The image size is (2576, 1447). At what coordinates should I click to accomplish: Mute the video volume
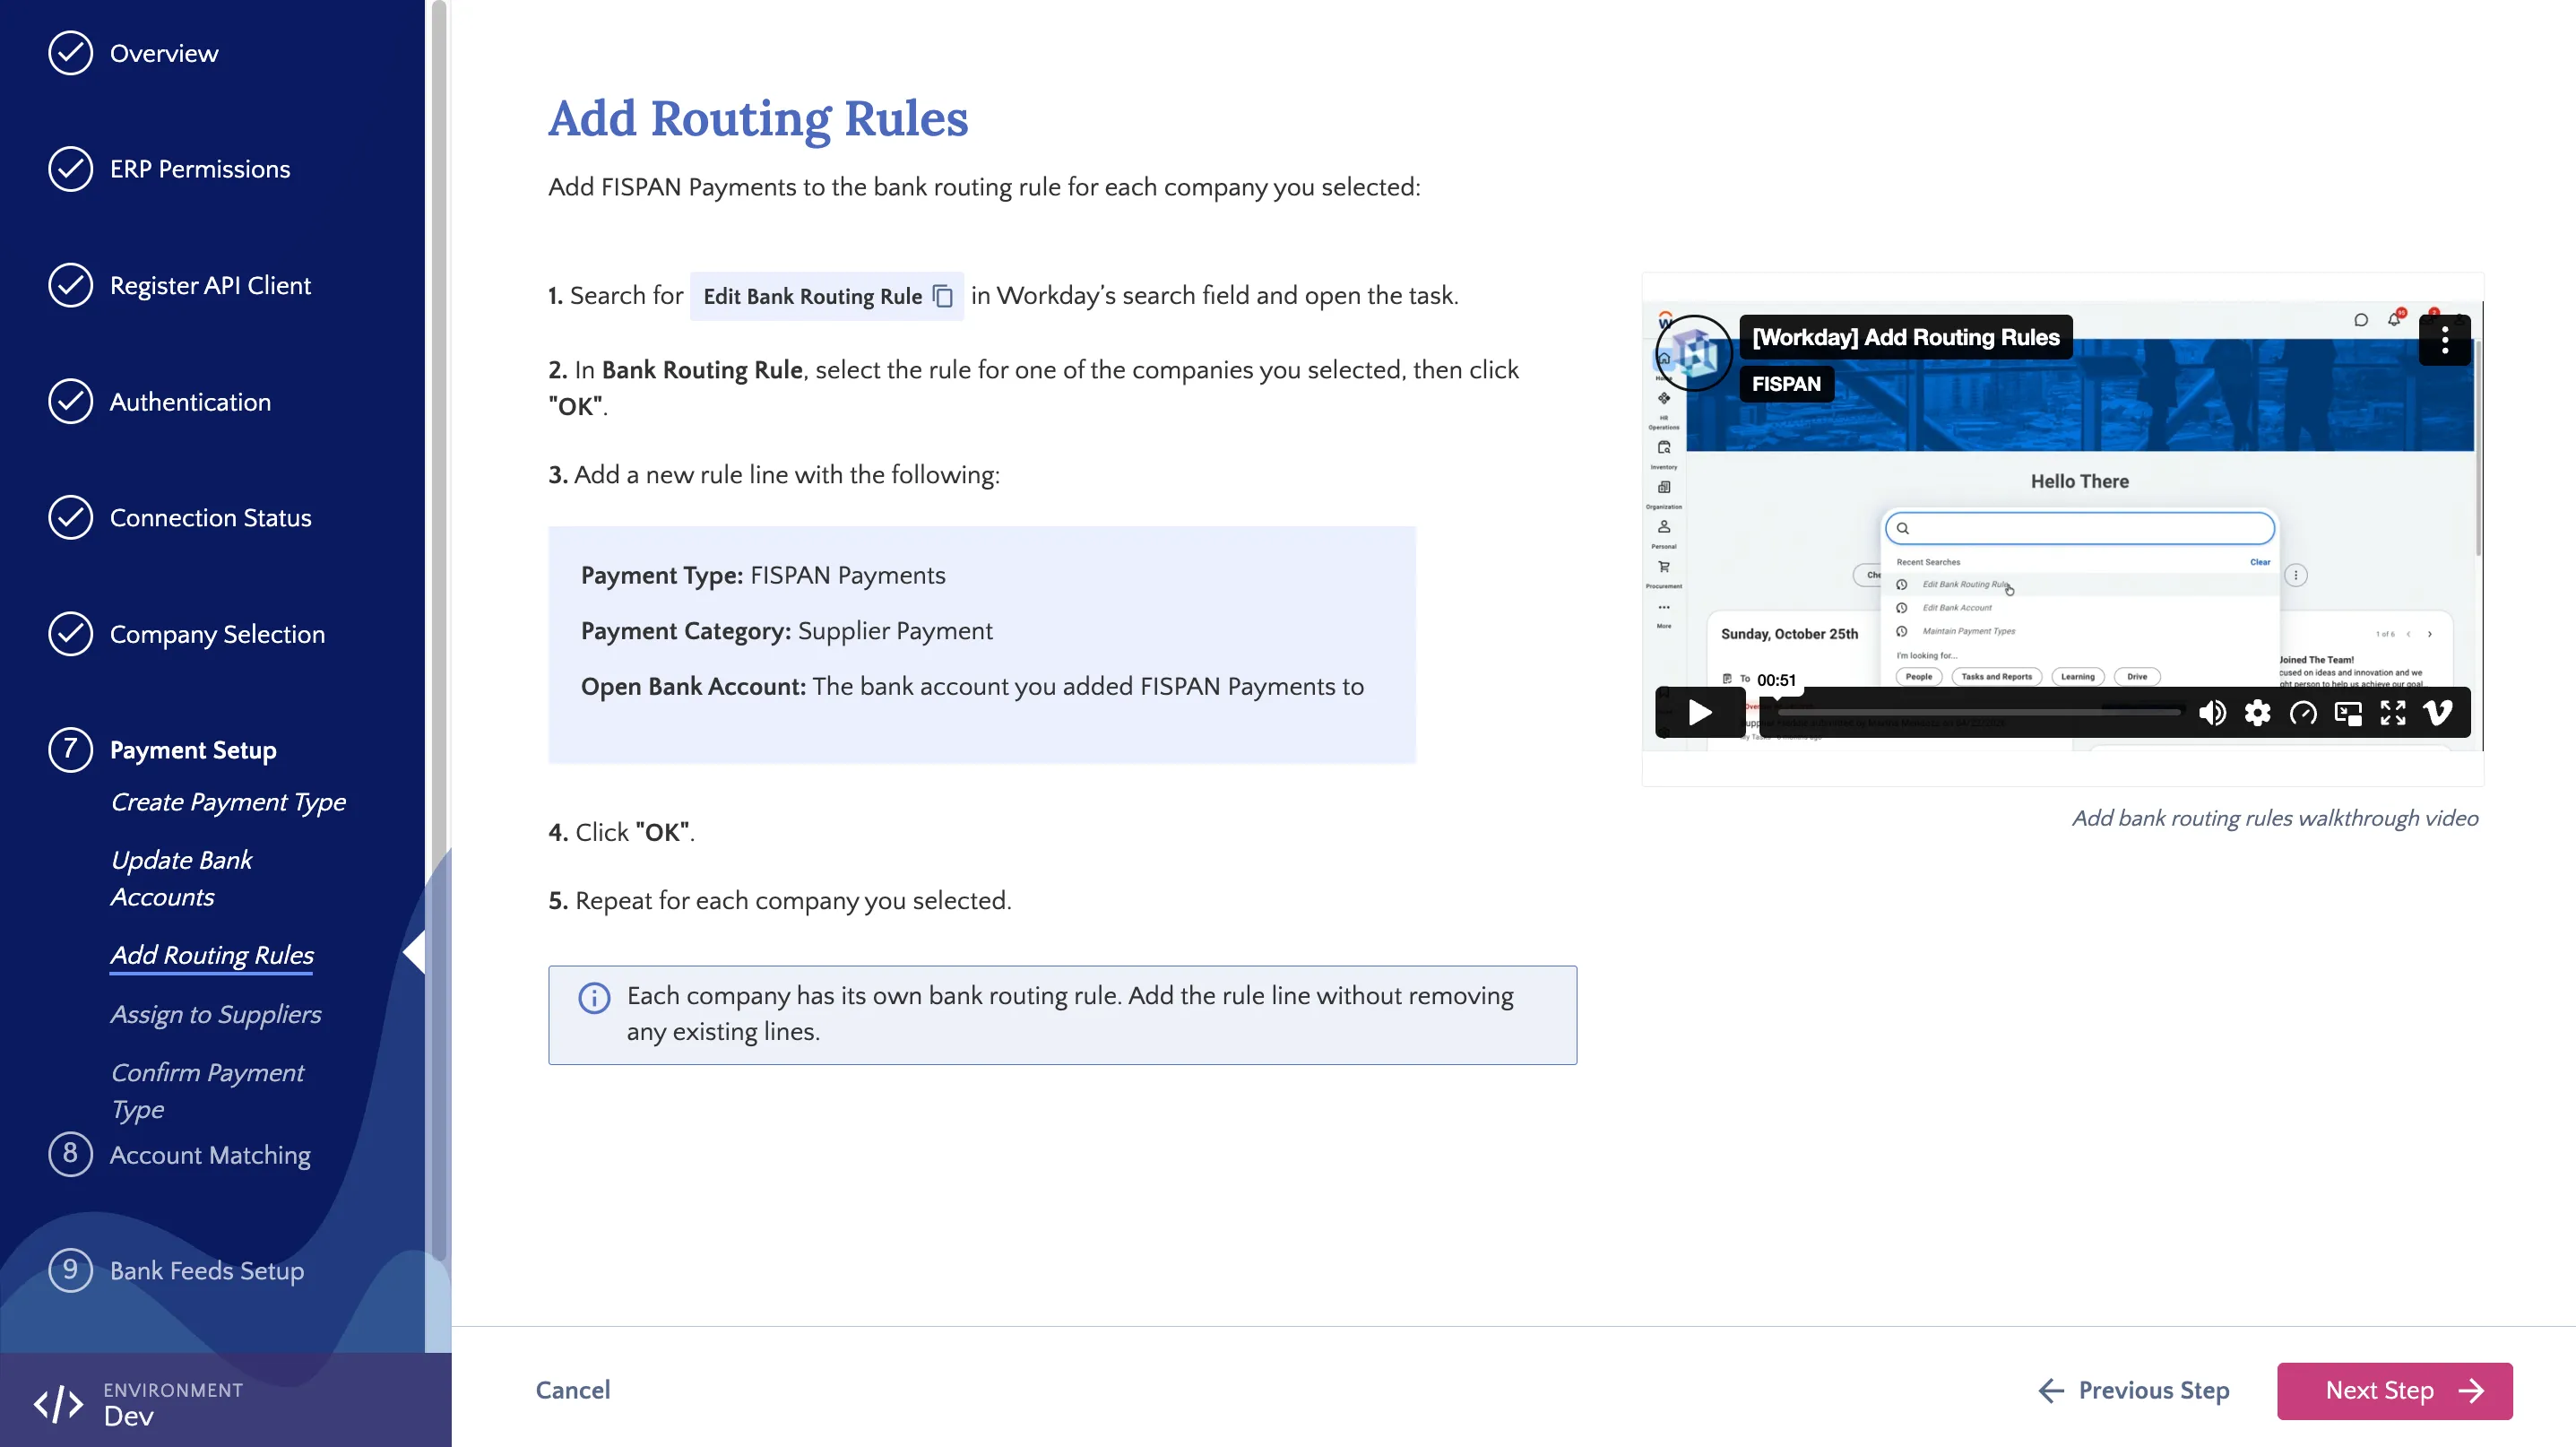click(x=2212, y=712)
